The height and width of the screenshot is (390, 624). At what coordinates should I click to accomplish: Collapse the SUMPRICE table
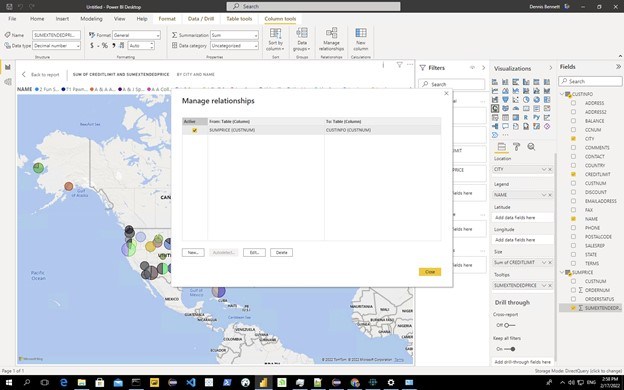tap(562, 272)
